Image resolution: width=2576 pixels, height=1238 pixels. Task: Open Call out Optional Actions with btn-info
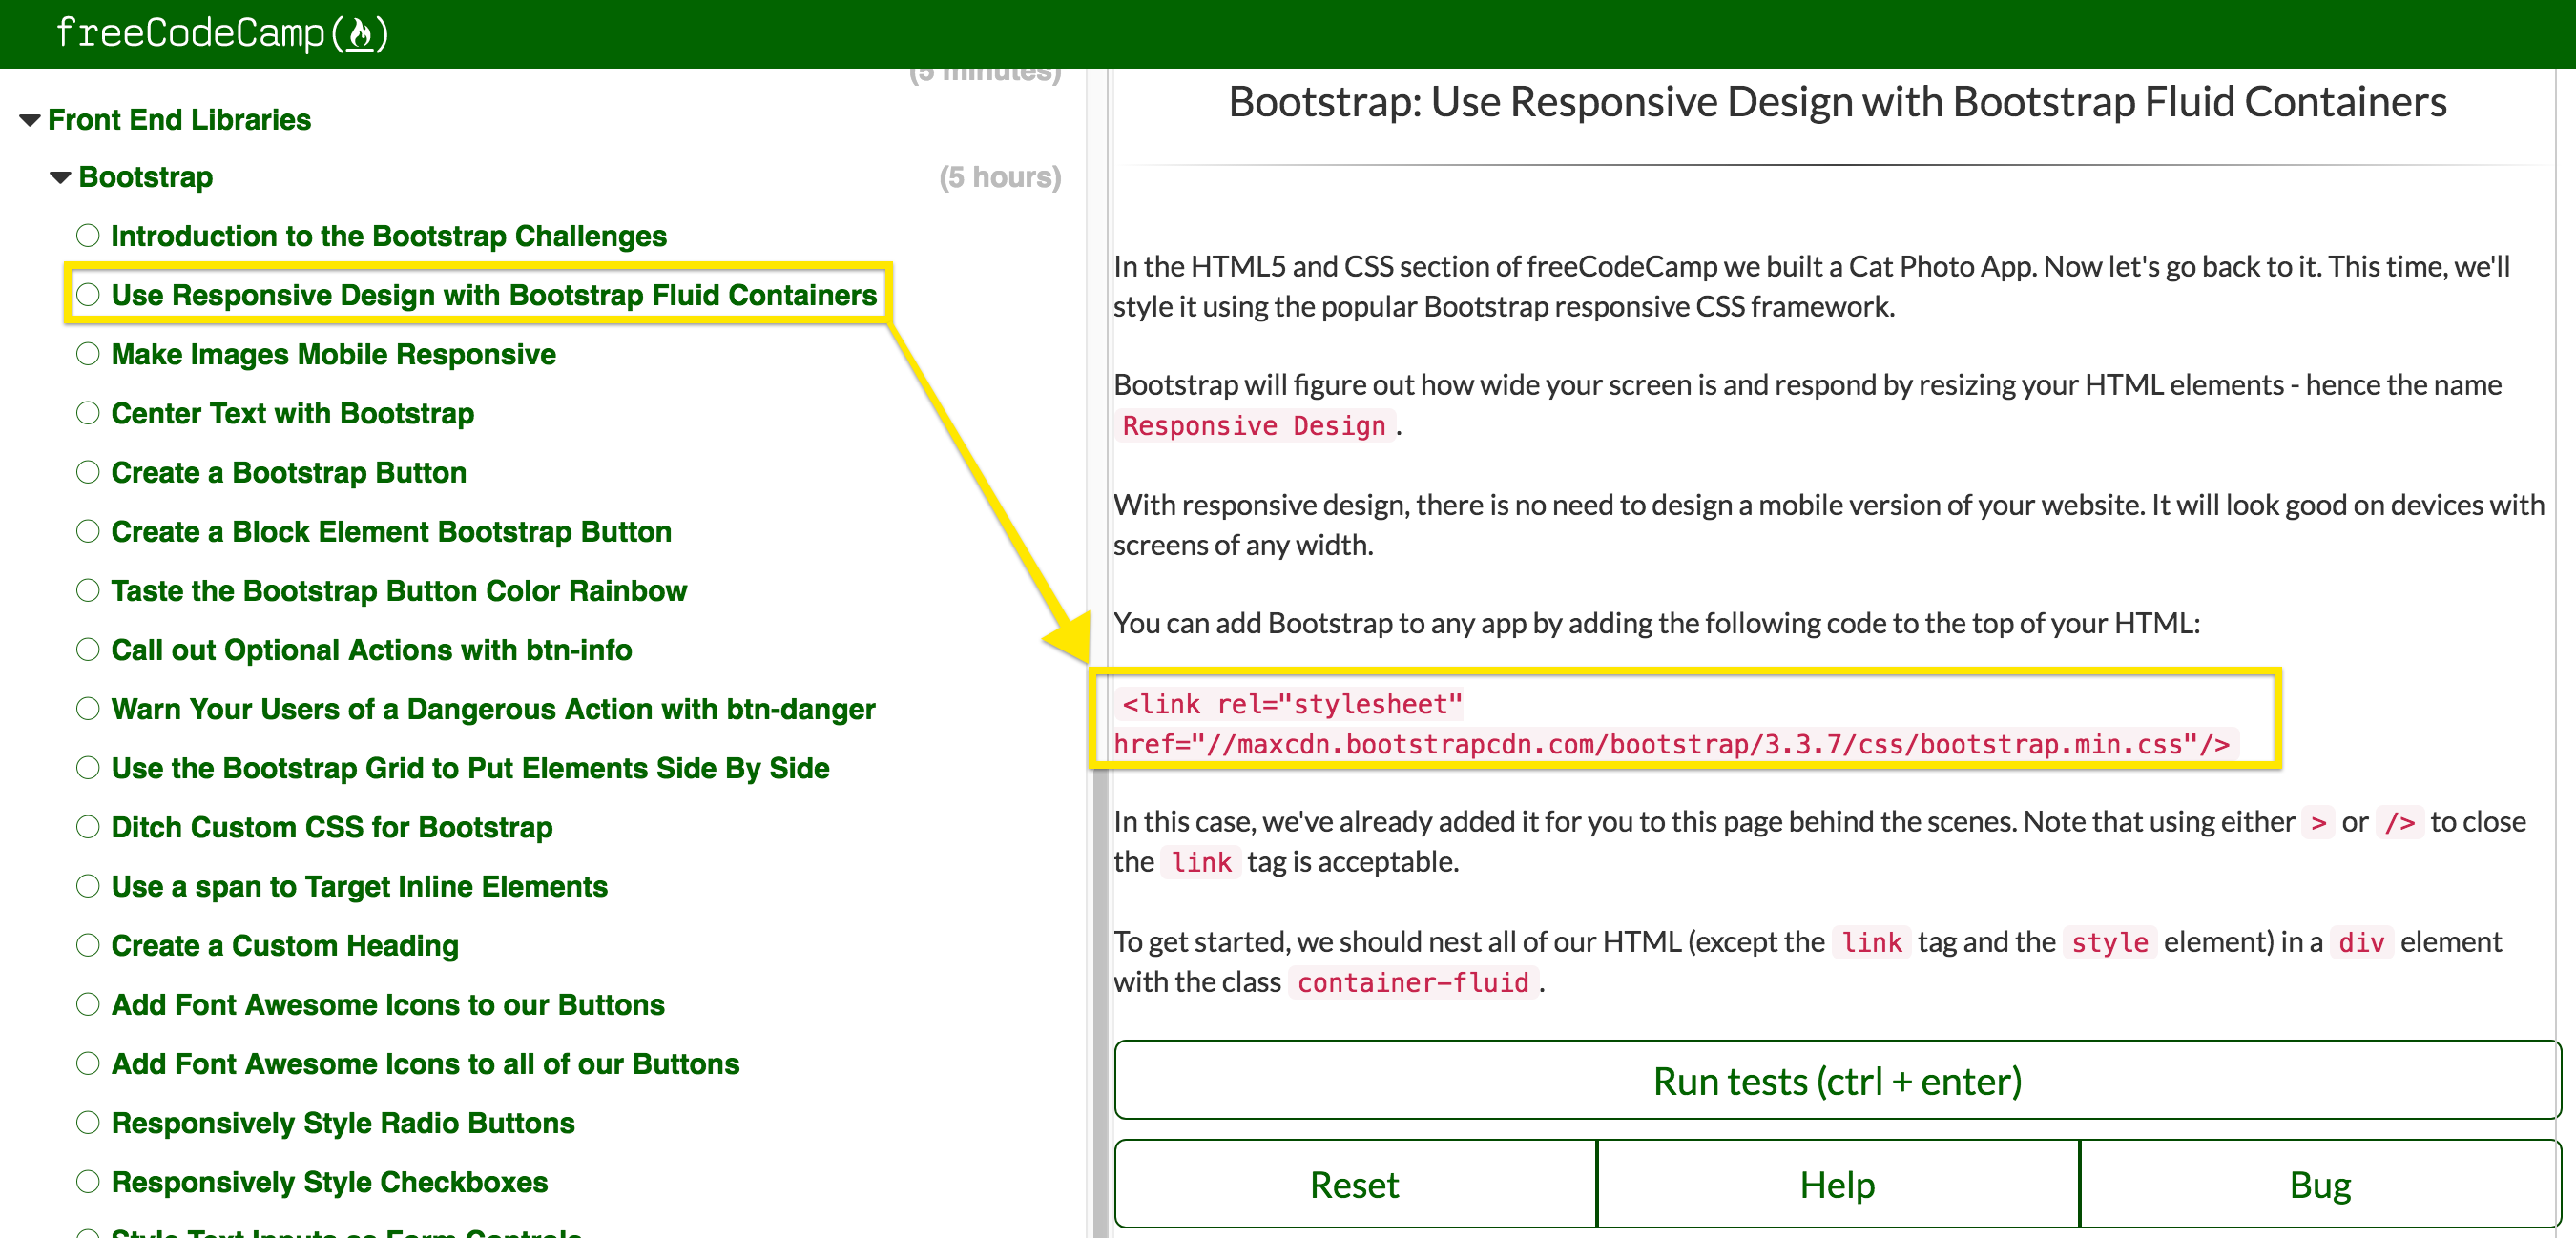click(371, 650)
